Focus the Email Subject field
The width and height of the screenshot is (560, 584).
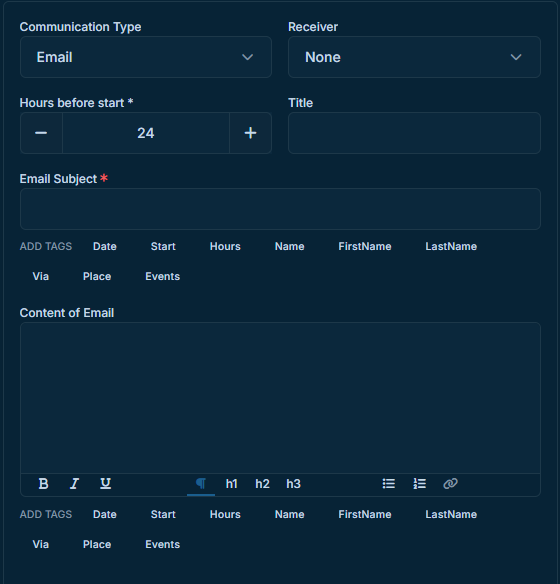[280, 209]
